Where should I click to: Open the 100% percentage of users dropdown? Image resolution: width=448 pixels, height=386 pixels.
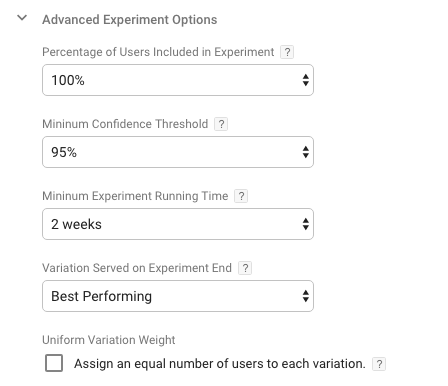coord(178,80)
